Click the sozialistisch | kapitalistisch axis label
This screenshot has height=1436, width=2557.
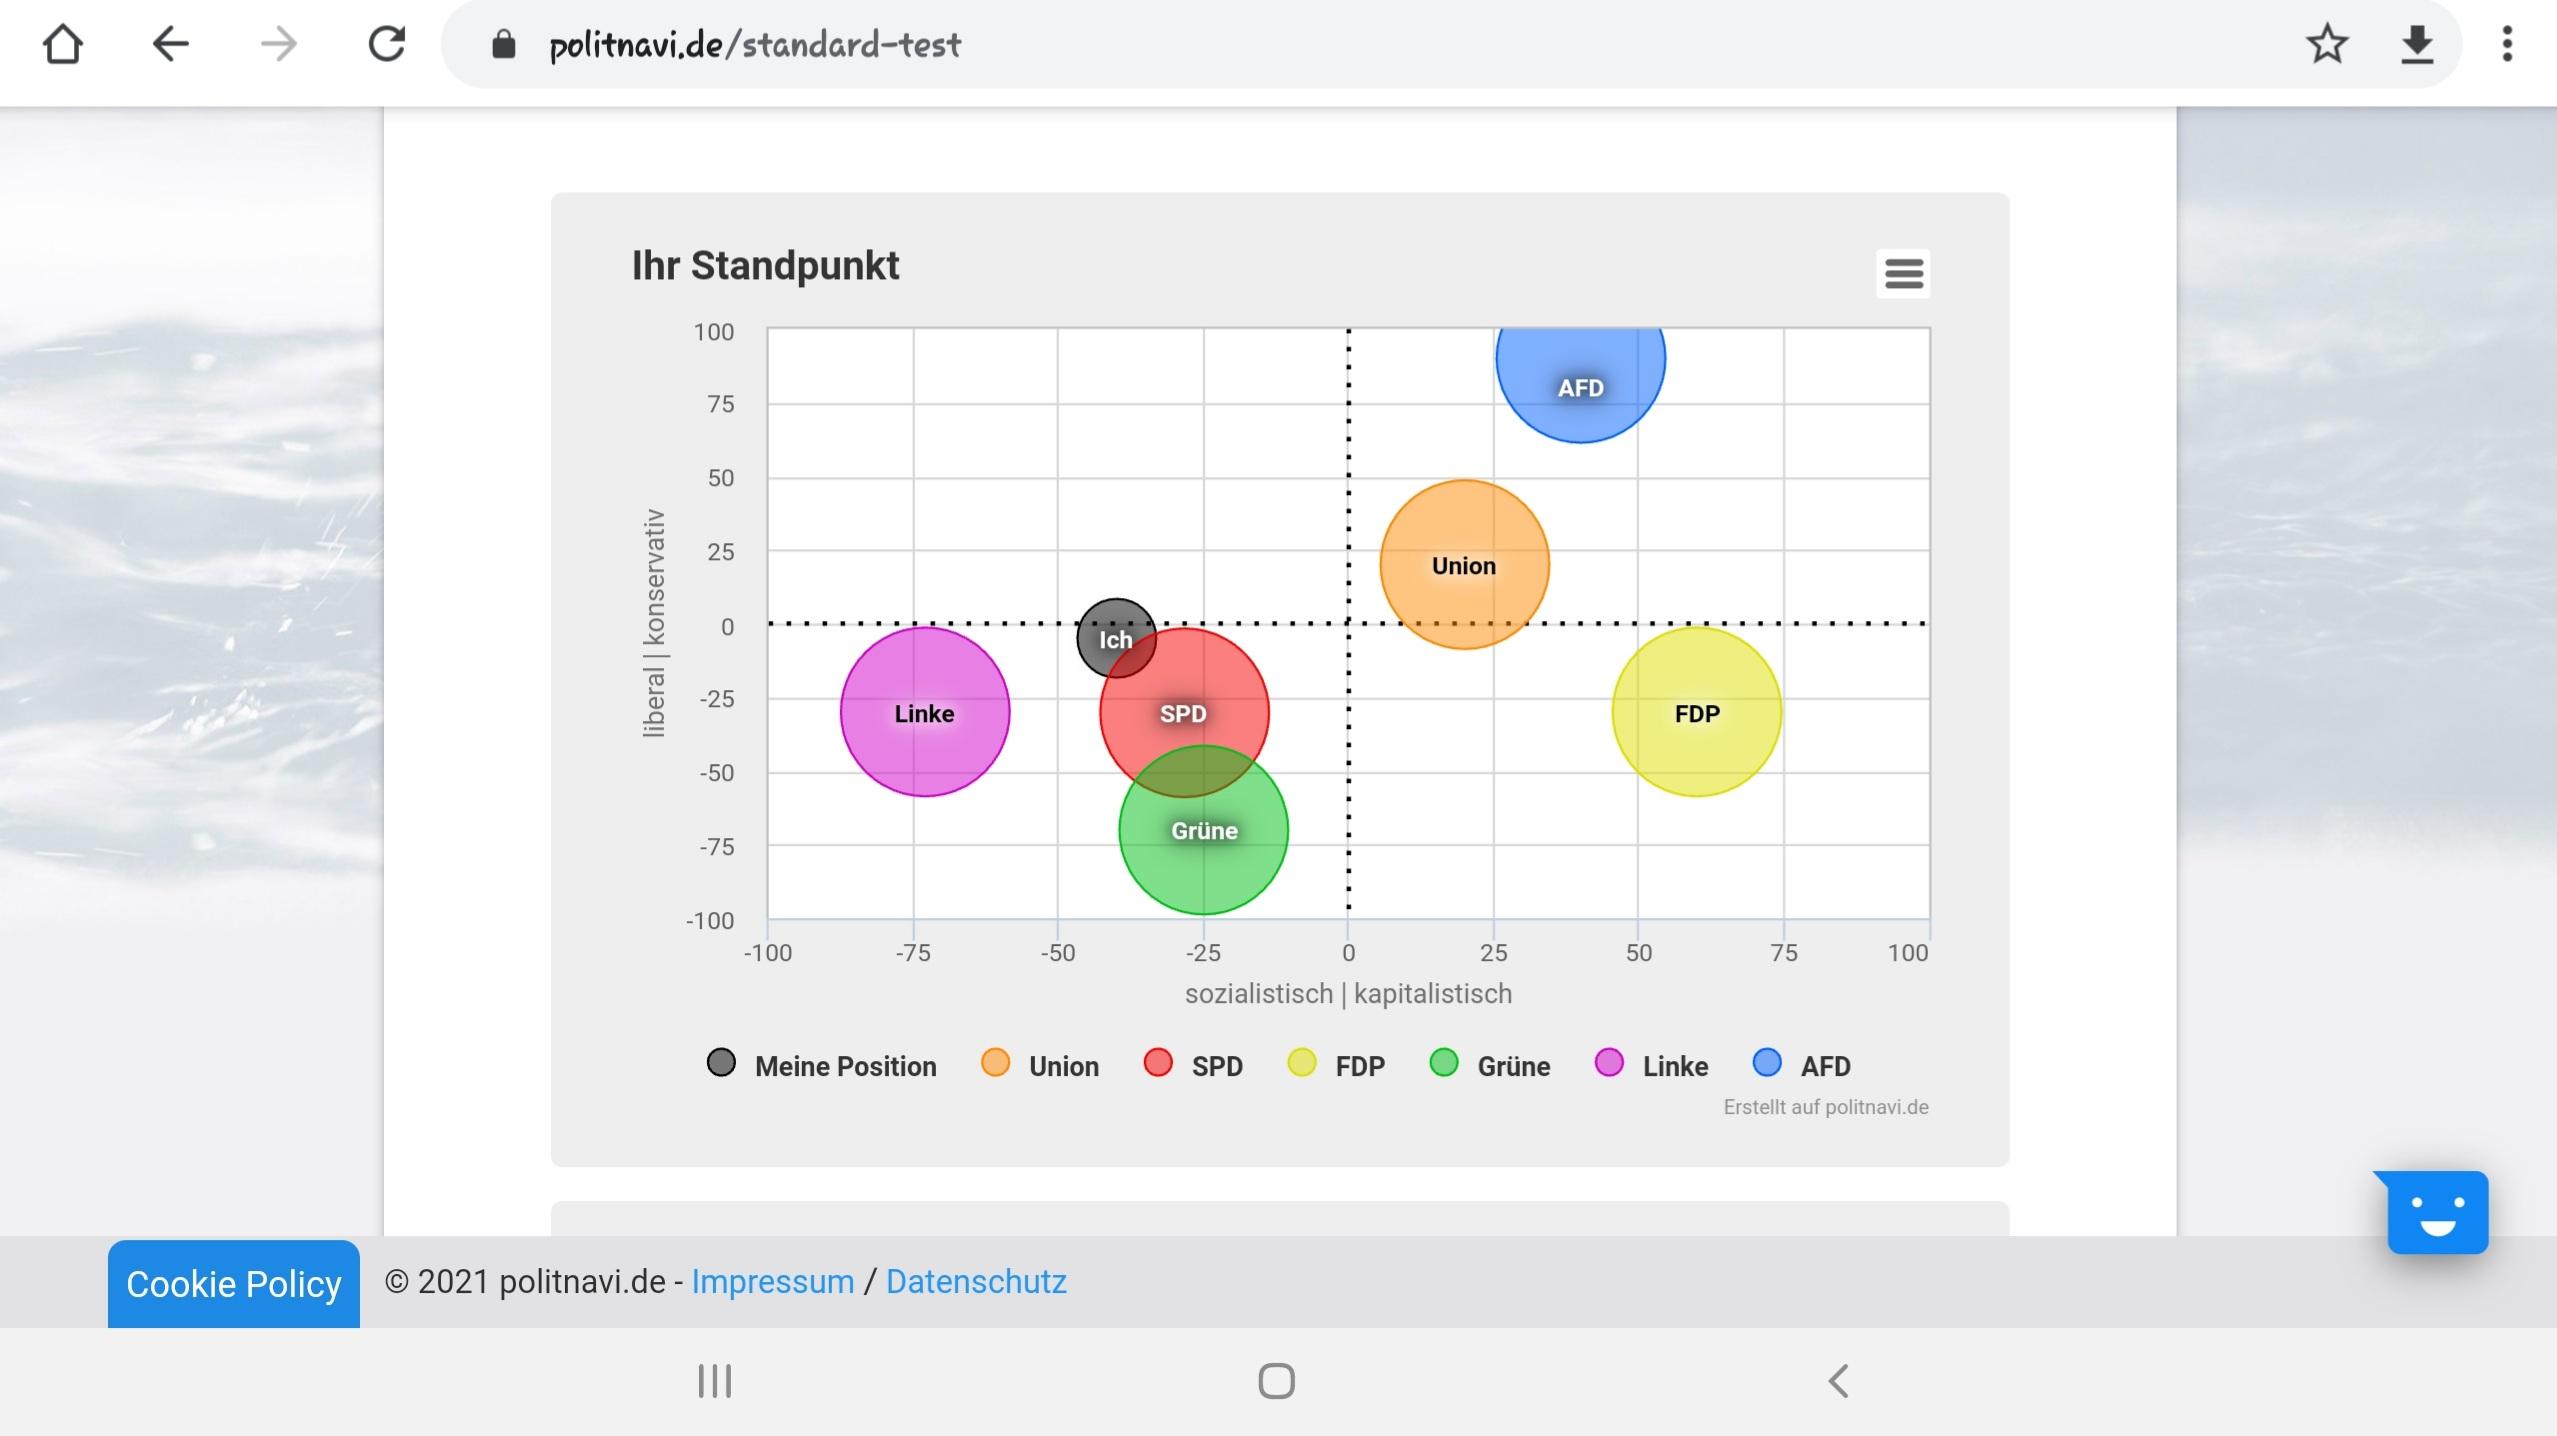(x=1348, y=994)
